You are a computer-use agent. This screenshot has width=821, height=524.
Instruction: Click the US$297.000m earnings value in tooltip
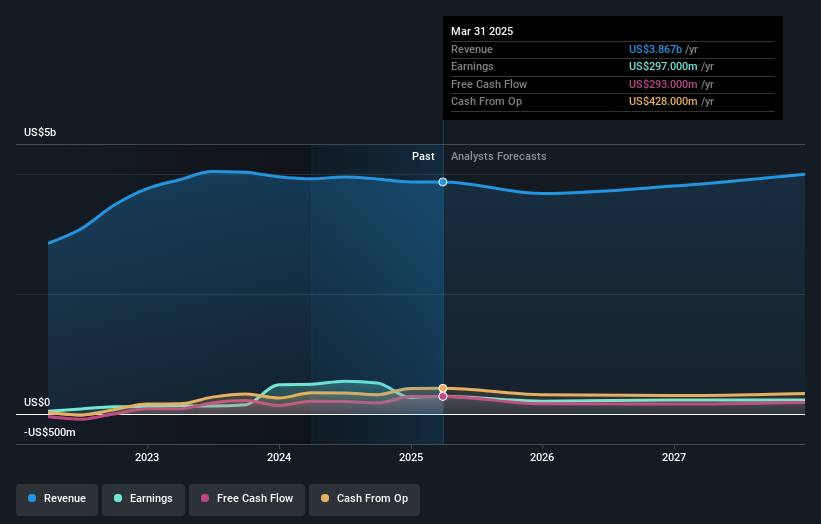pos(663,66)
